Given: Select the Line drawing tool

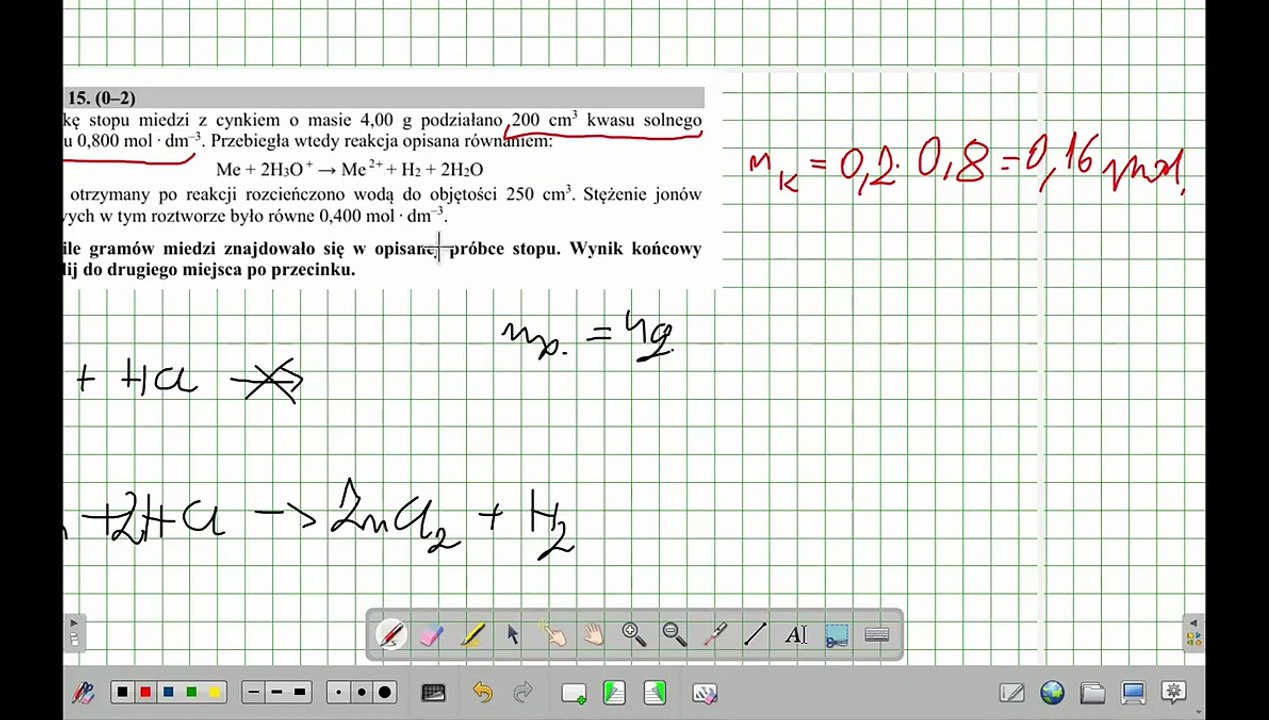Looking at the screenshot, I should pyautogui.click(x=755, y=634).
